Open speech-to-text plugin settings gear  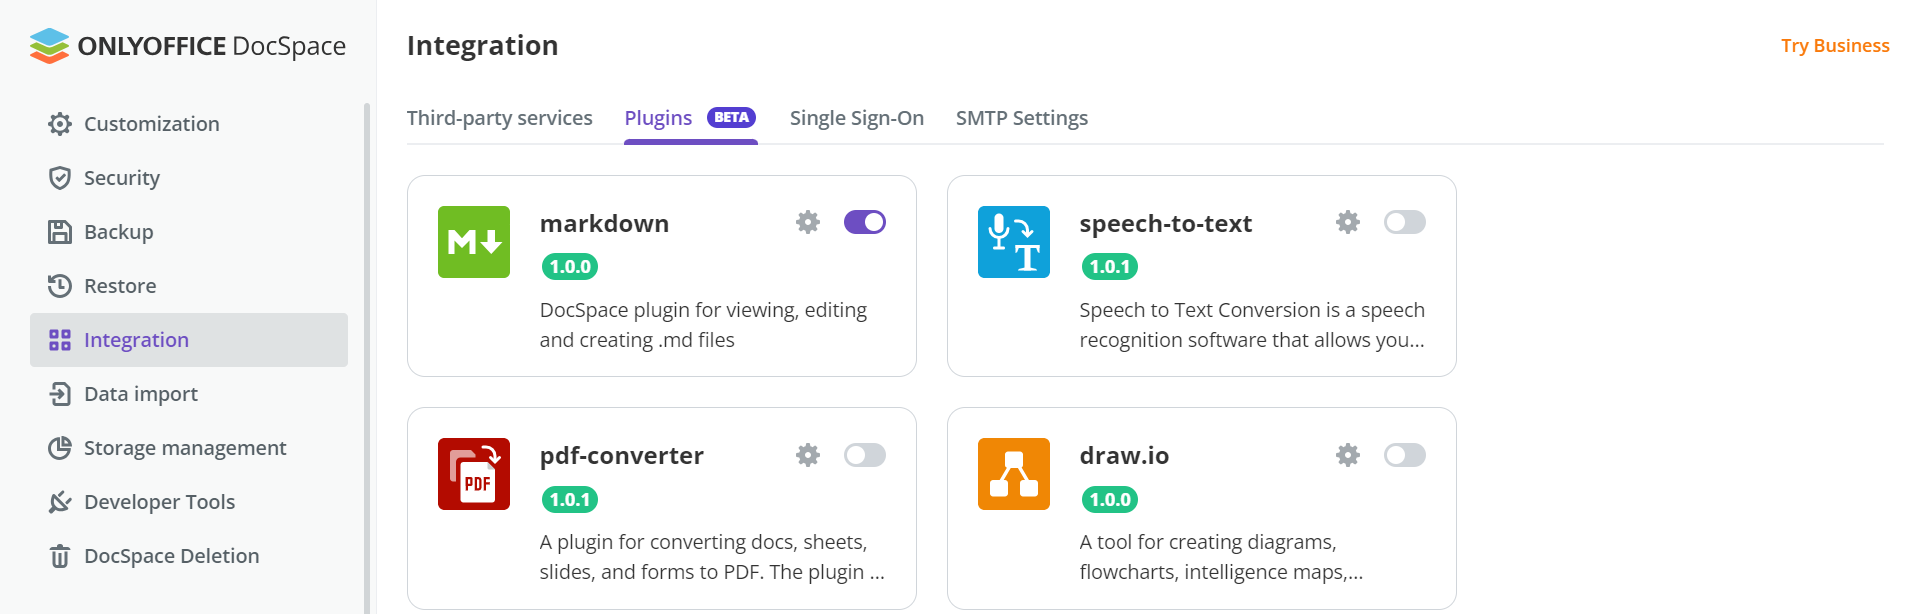click(1348, 222)
